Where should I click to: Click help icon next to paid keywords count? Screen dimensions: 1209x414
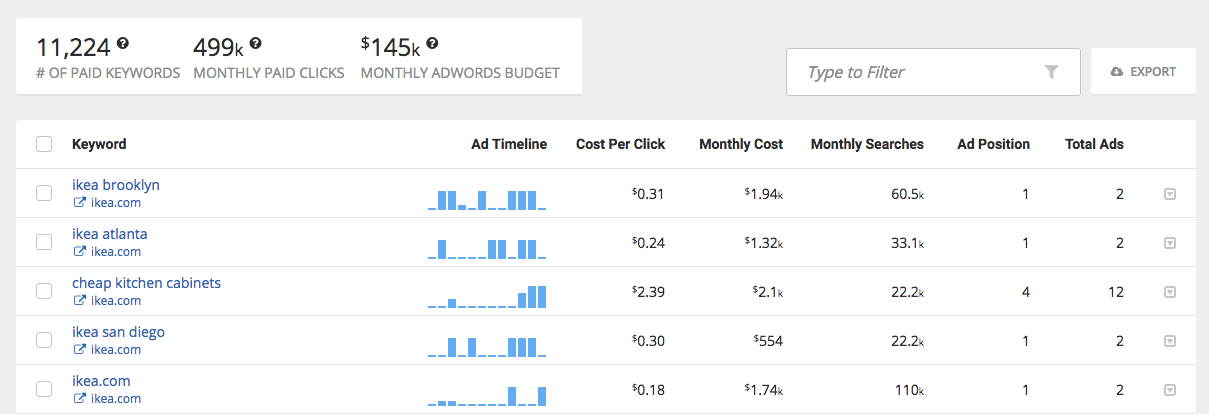(x=123, y=43)
